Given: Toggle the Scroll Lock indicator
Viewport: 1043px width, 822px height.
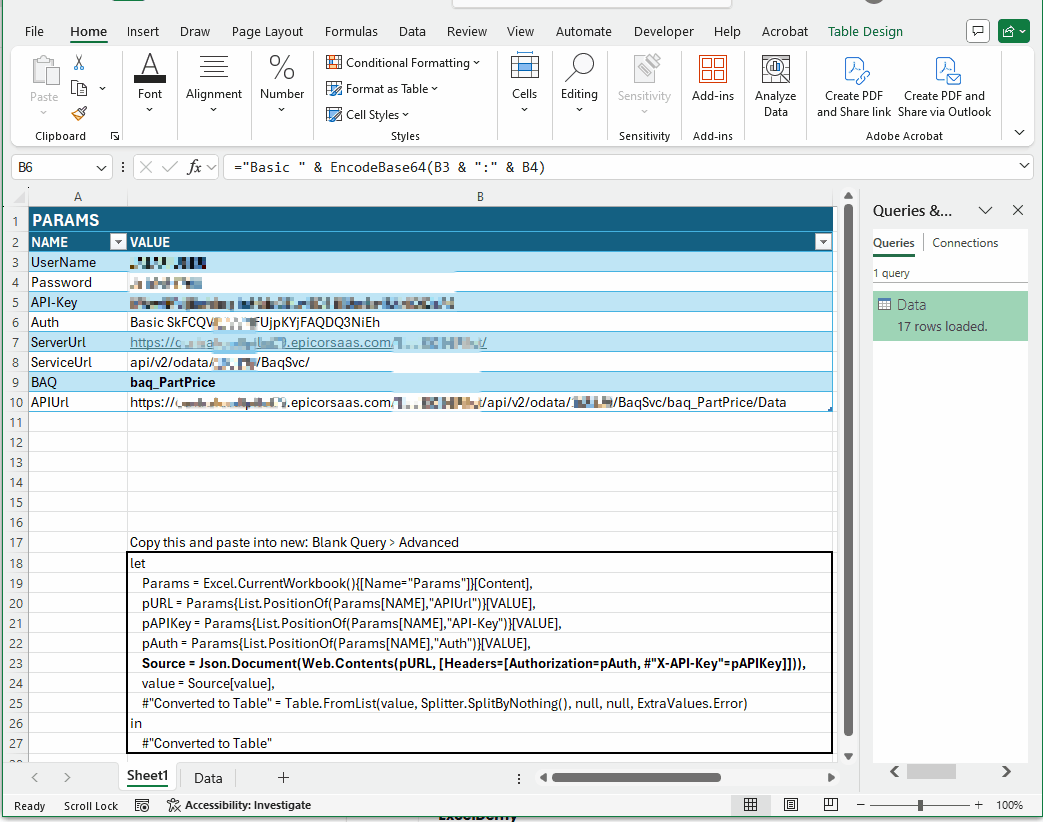Looking at the screenshot, I should tap(91, 805).
